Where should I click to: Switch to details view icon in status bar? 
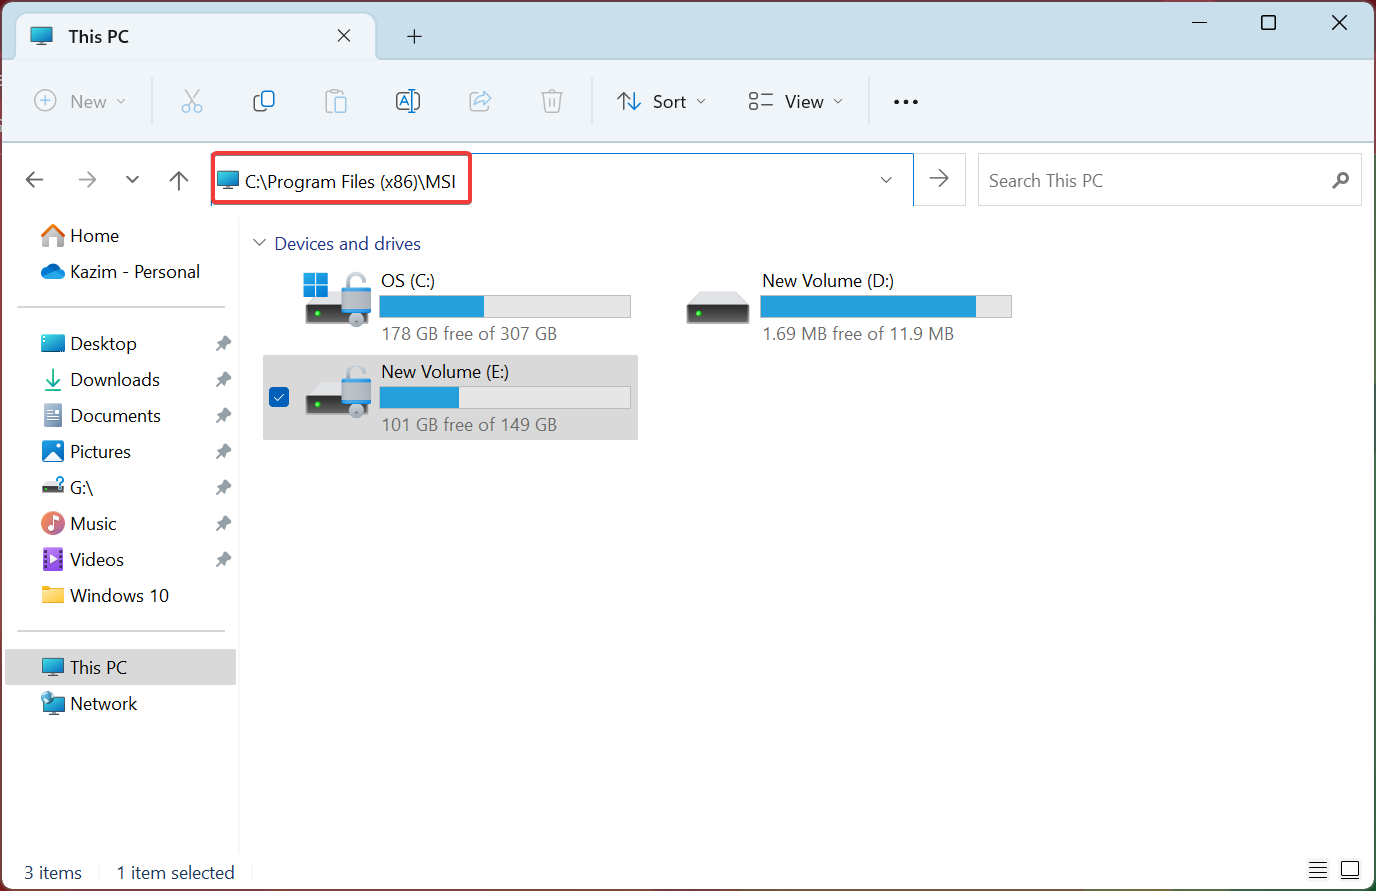click(1318, 870)
